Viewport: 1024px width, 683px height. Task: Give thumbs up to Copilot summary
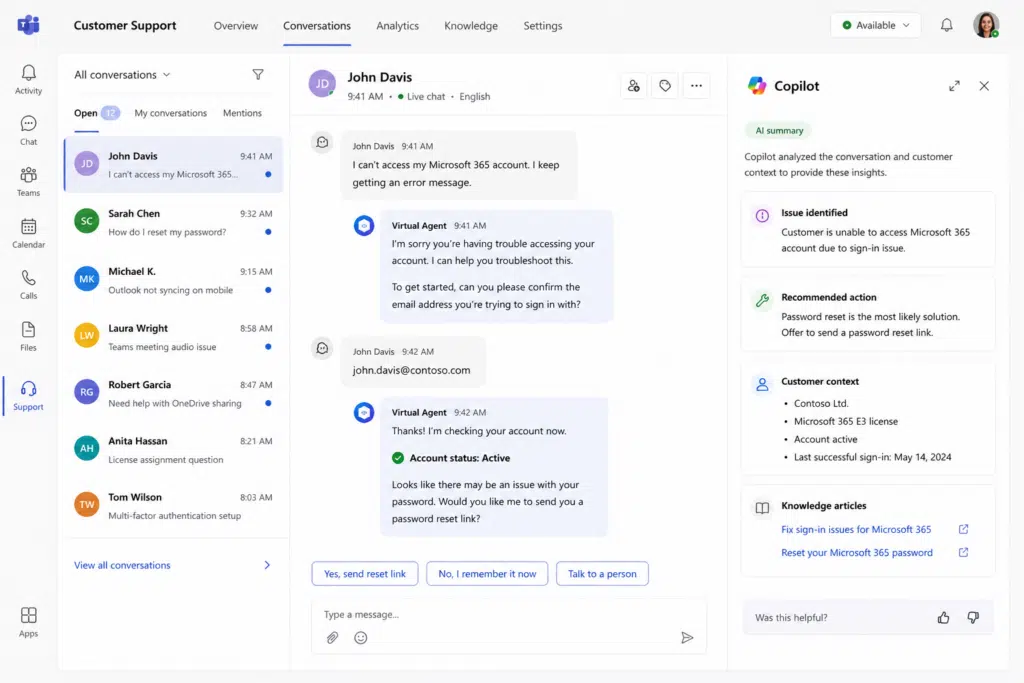(944, 617)
